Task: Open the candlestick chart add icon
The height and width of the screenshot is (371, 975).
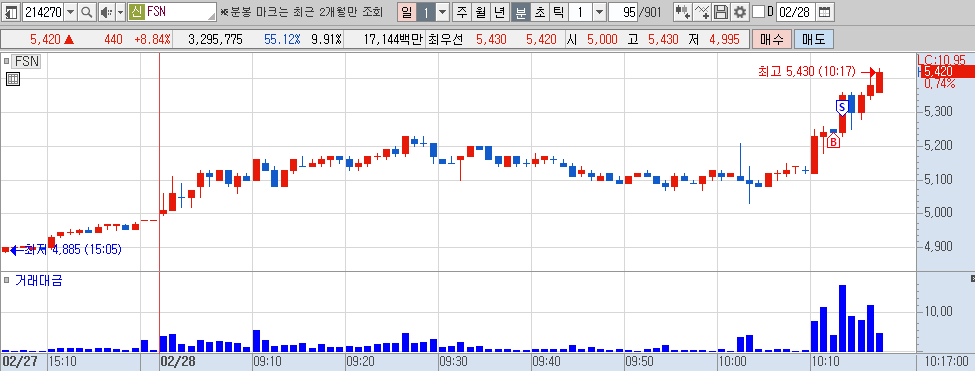Action: coord(683,12)
